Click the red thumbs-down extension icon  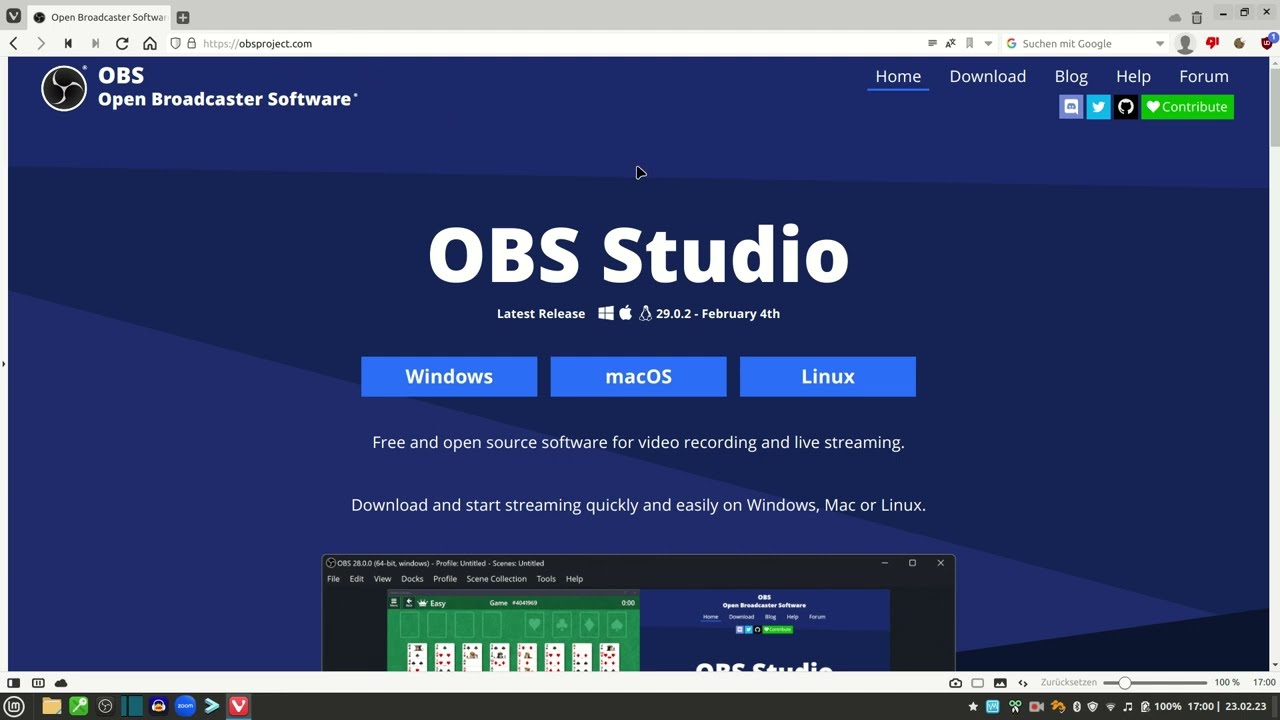[x=1213, y=43]
